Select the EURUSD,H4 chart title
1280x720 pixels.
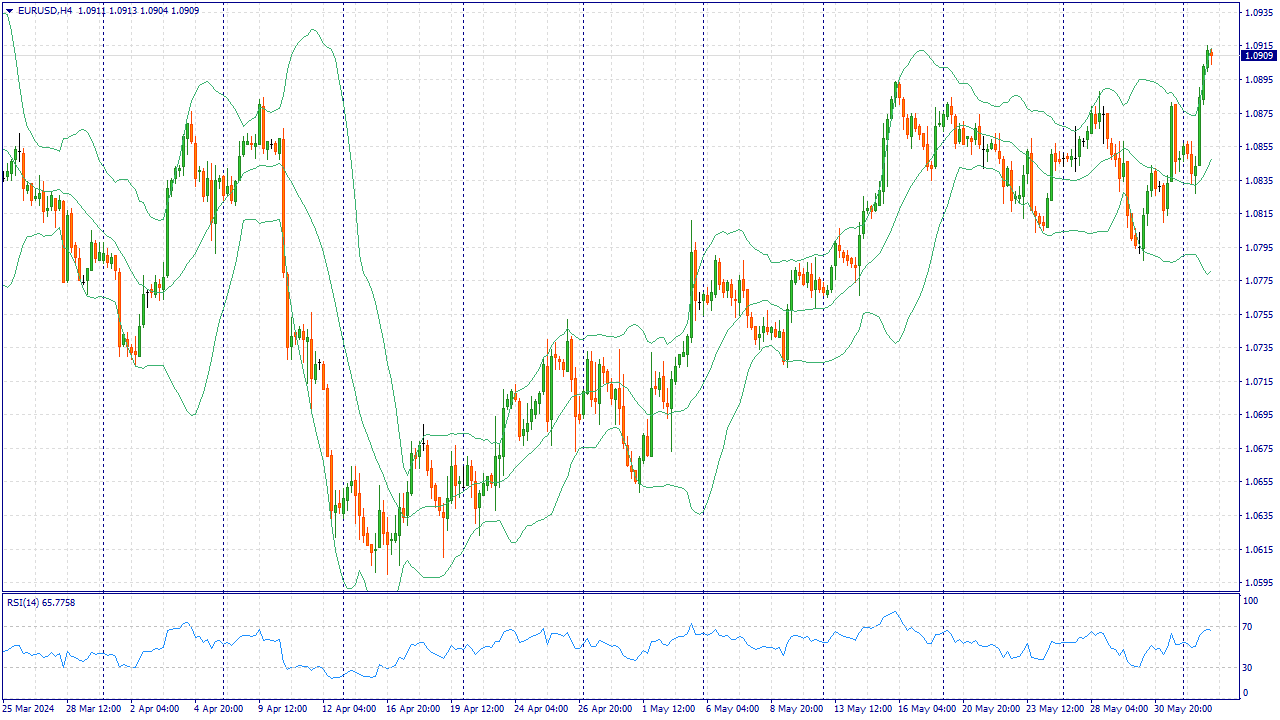[45, 10]
